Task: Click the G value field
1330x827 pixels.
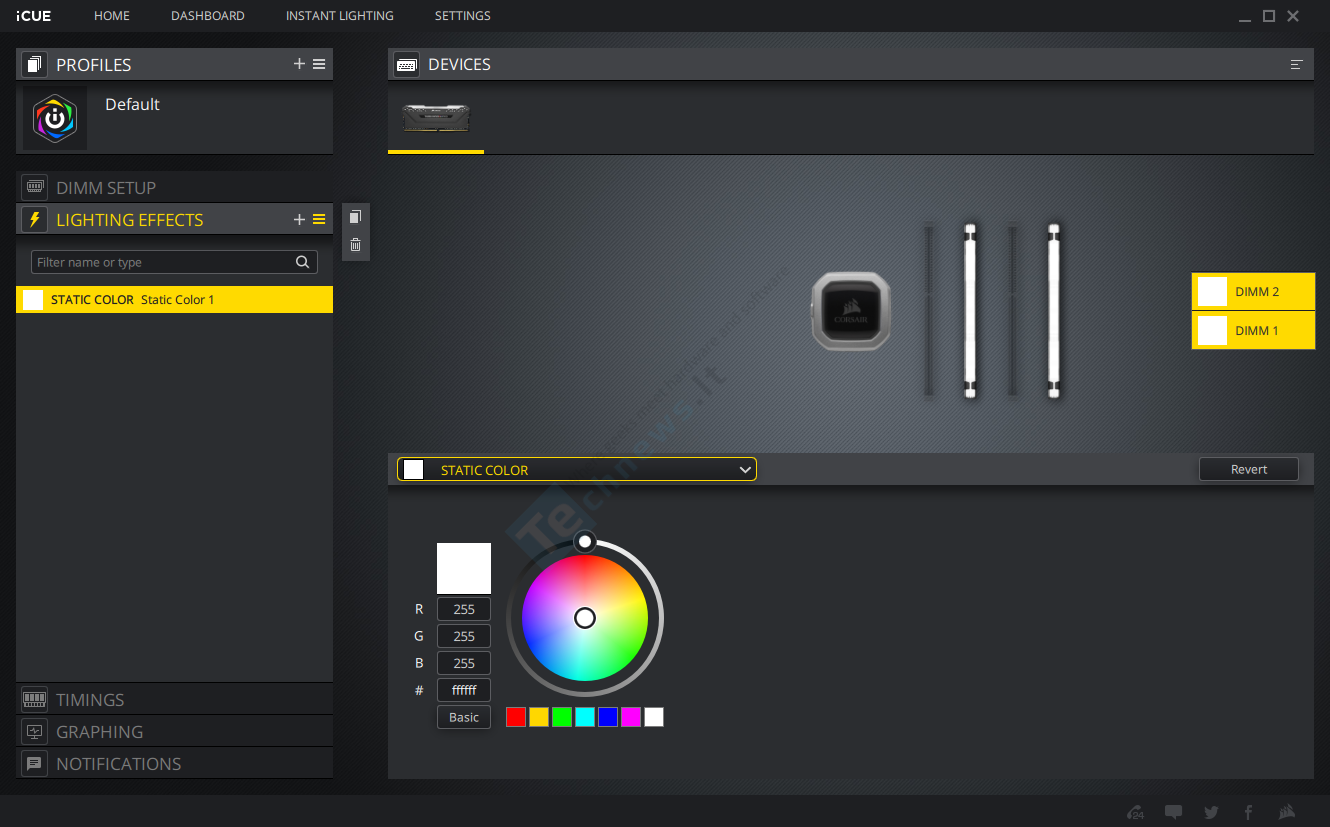Action: pyautogui.click(x=464, y=636)
